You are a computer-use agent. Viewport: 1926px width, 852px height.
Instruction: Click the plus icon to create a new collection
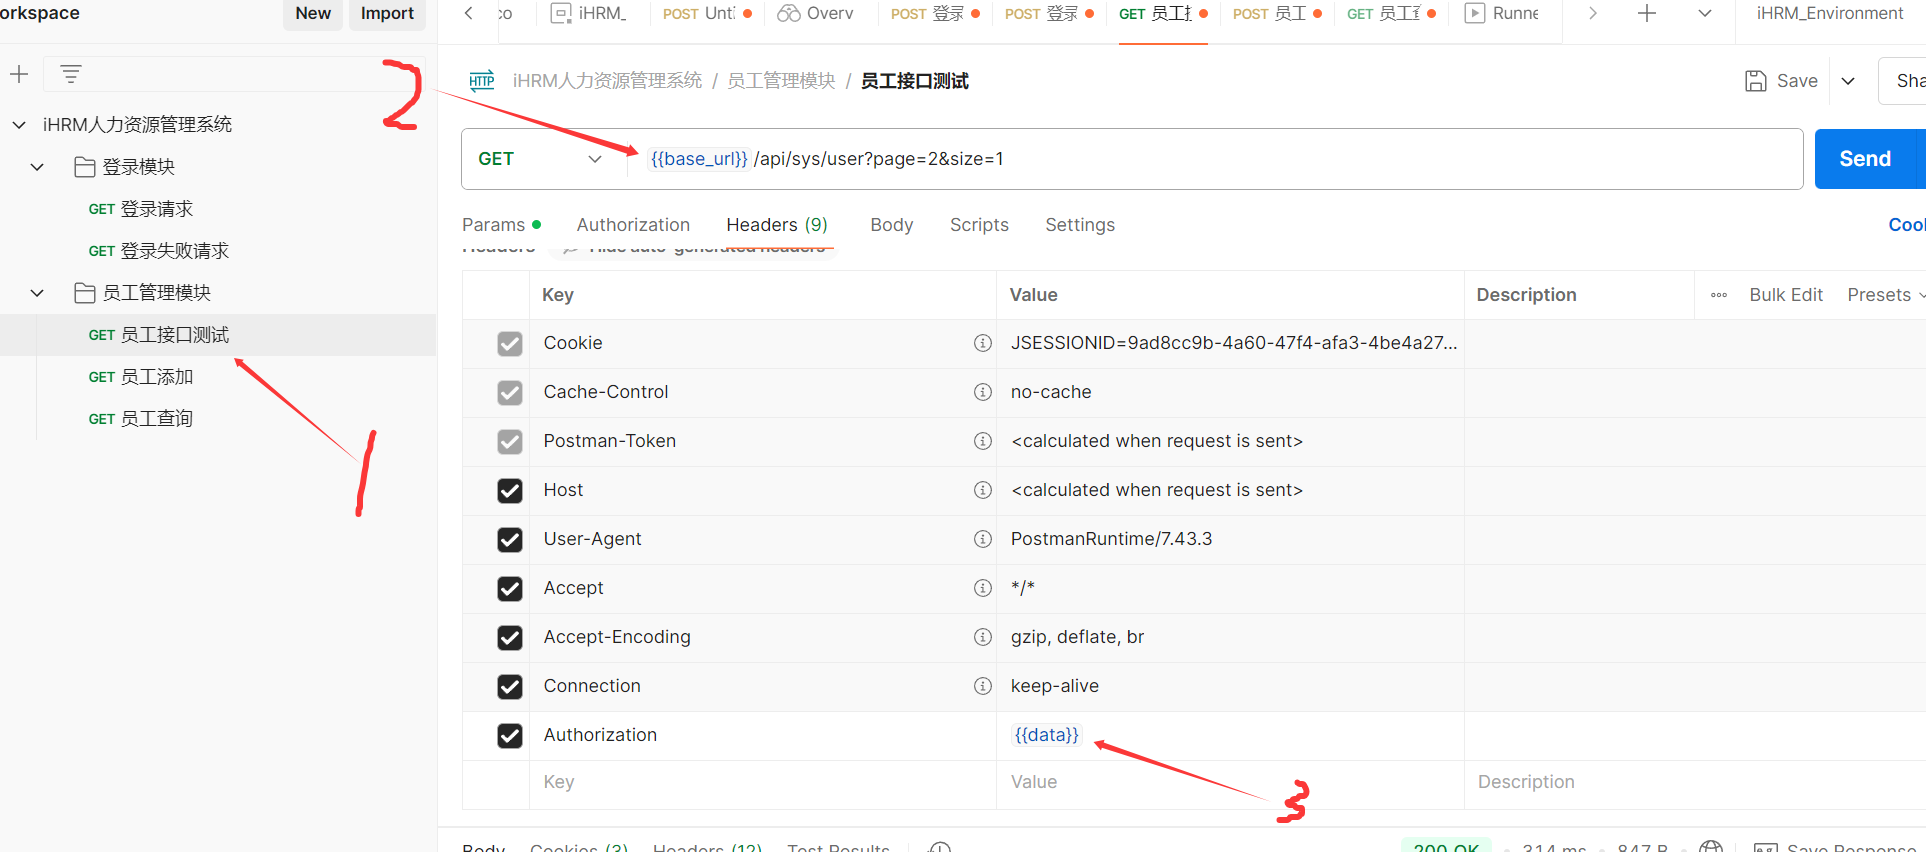(x=19, y=74)
